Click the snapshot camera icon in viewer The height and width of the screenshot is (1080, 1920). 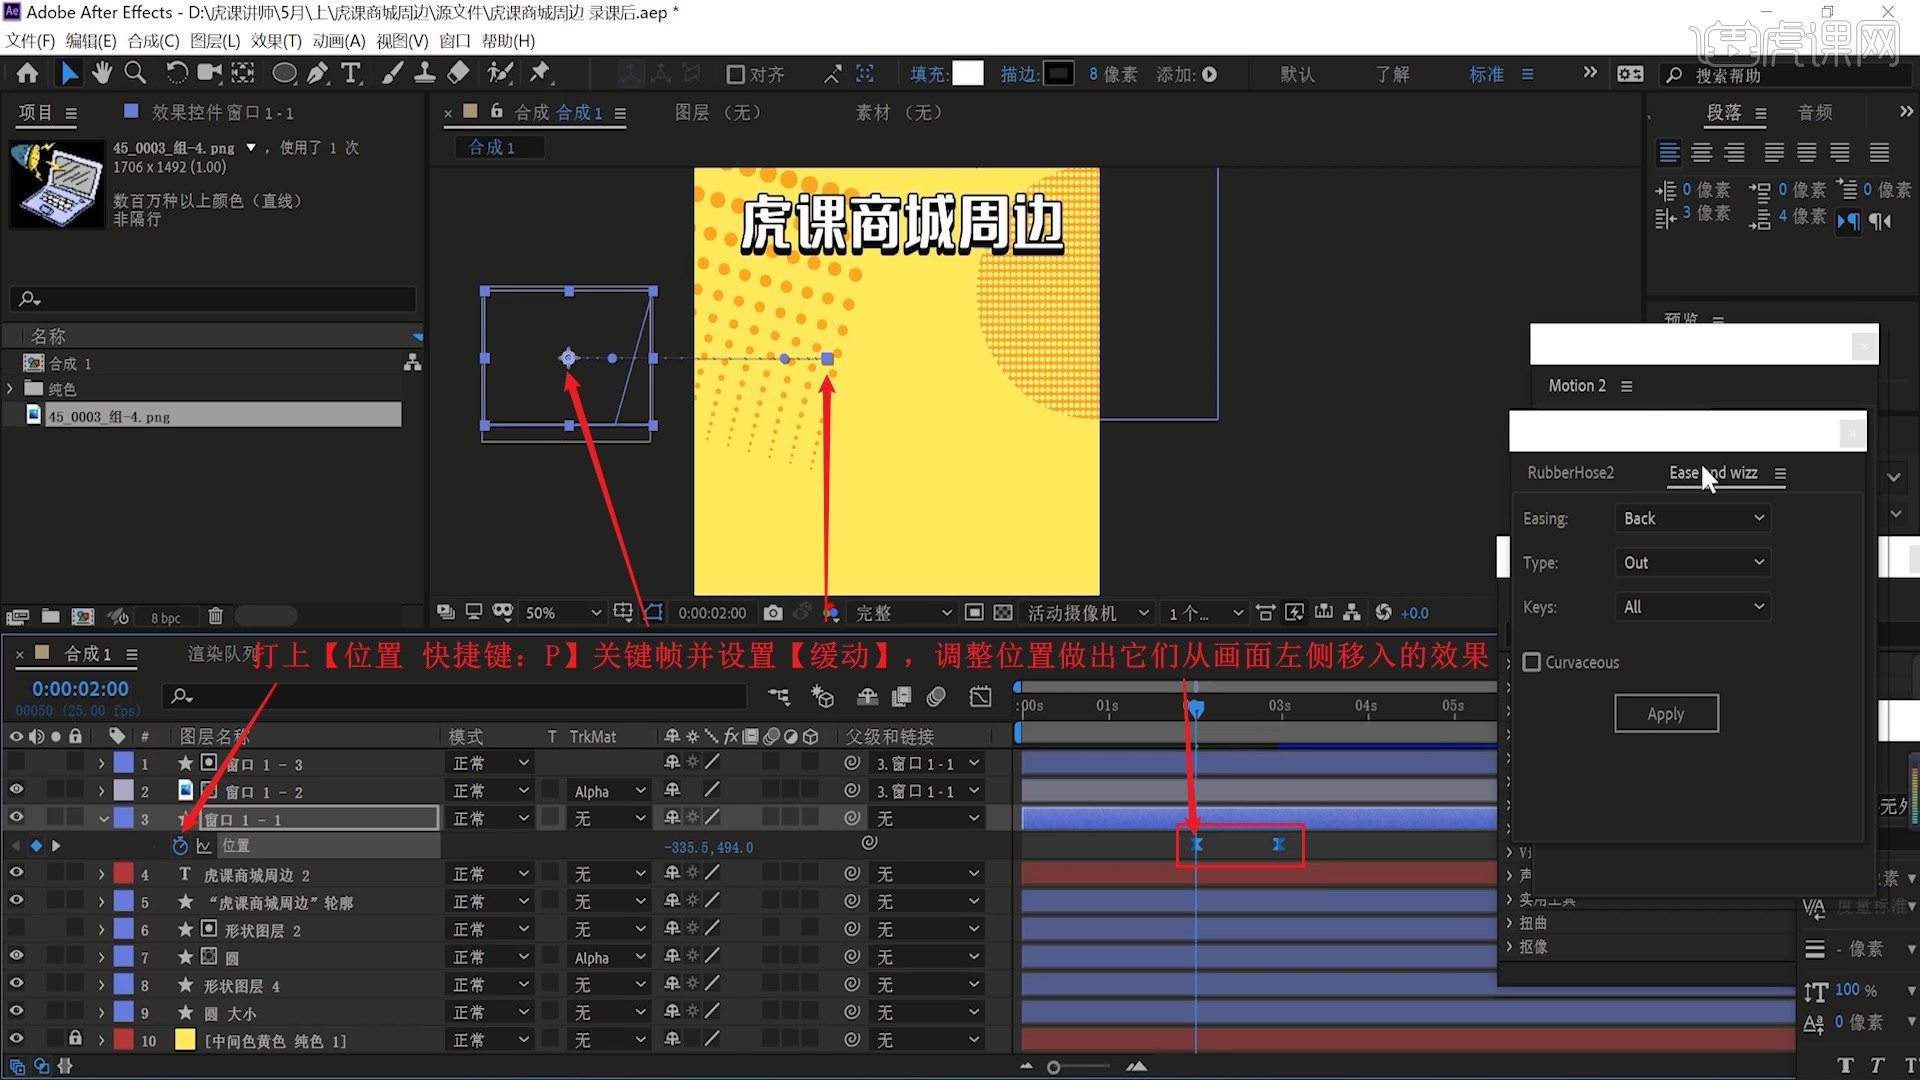(x=773, y=612)
